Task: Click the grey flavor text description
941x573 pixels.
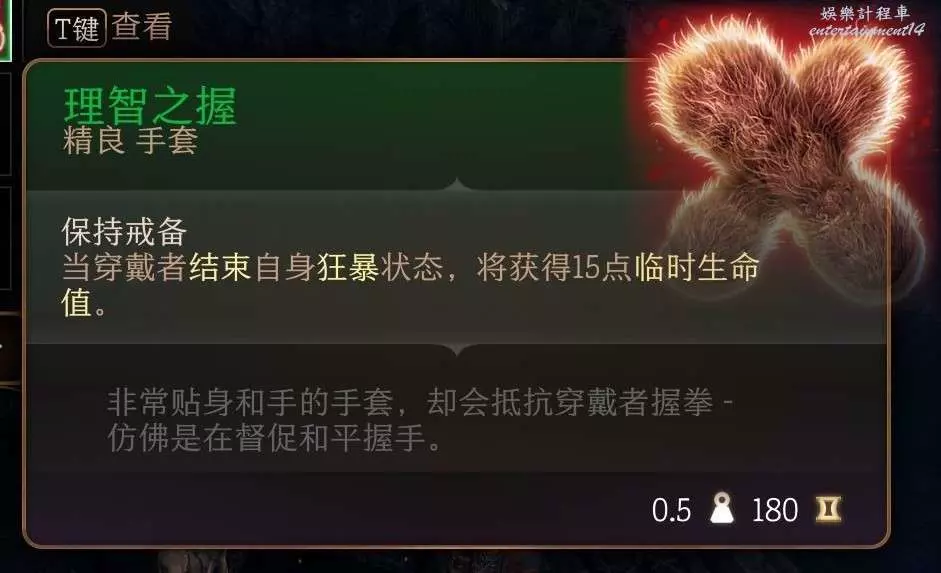Action: pyautogui.click(x=421, y=420)
